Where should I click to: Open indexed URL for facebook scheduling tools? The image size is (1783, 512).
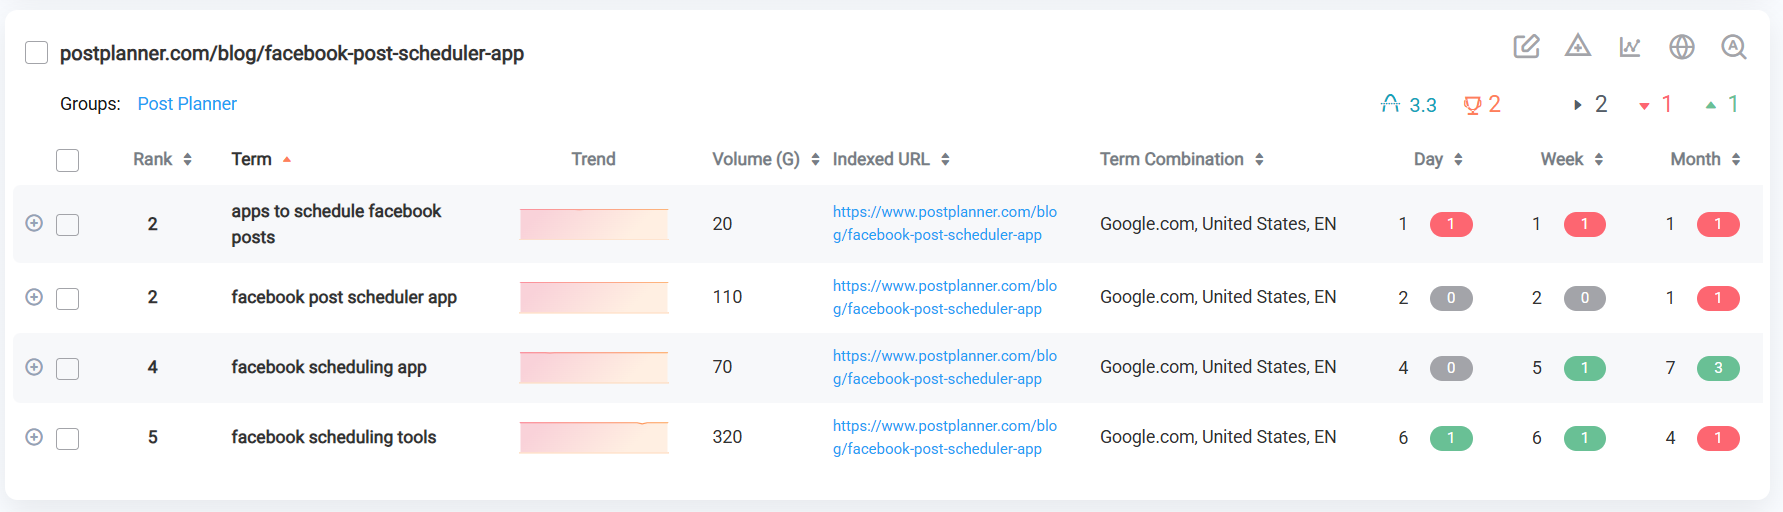tap(944, 437)
